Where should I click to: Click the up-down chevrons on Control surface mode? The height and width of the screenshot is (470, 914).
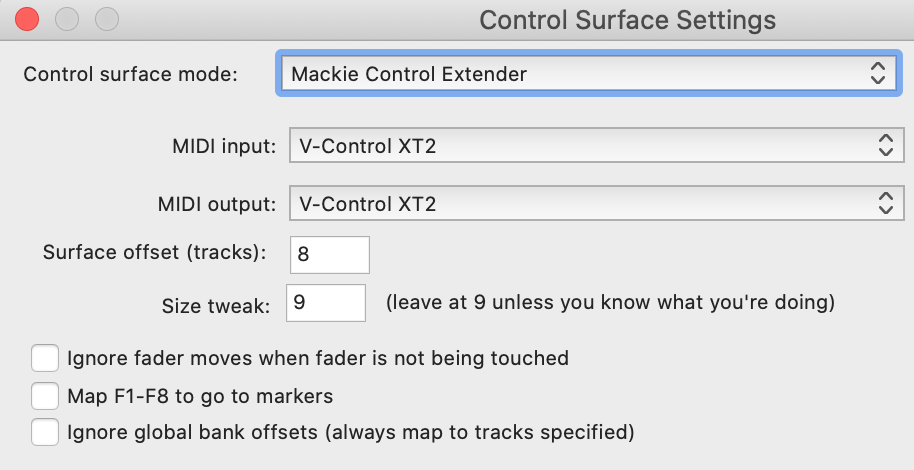877,73
